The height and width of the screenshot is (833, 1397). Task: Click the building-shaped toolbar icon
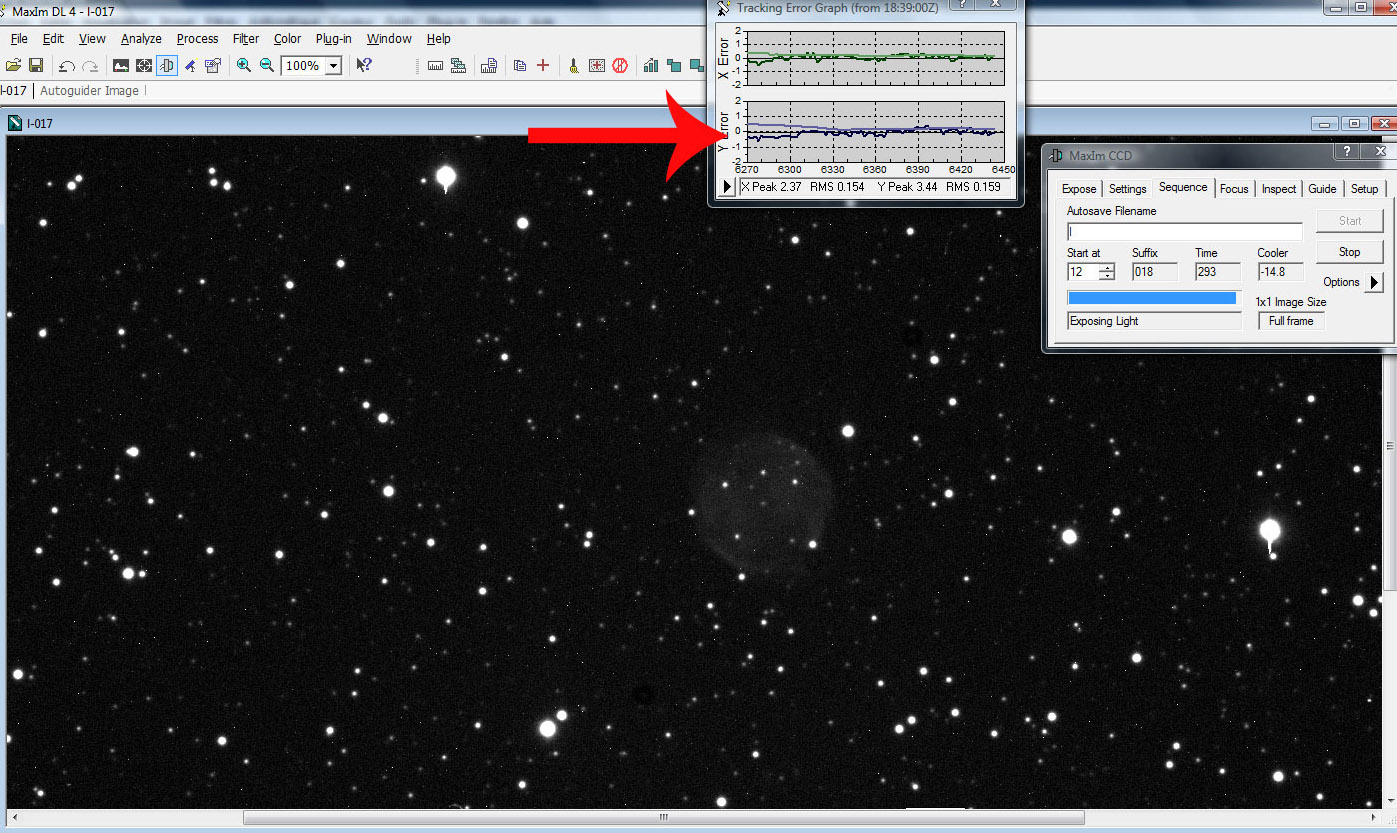(489, 66)
